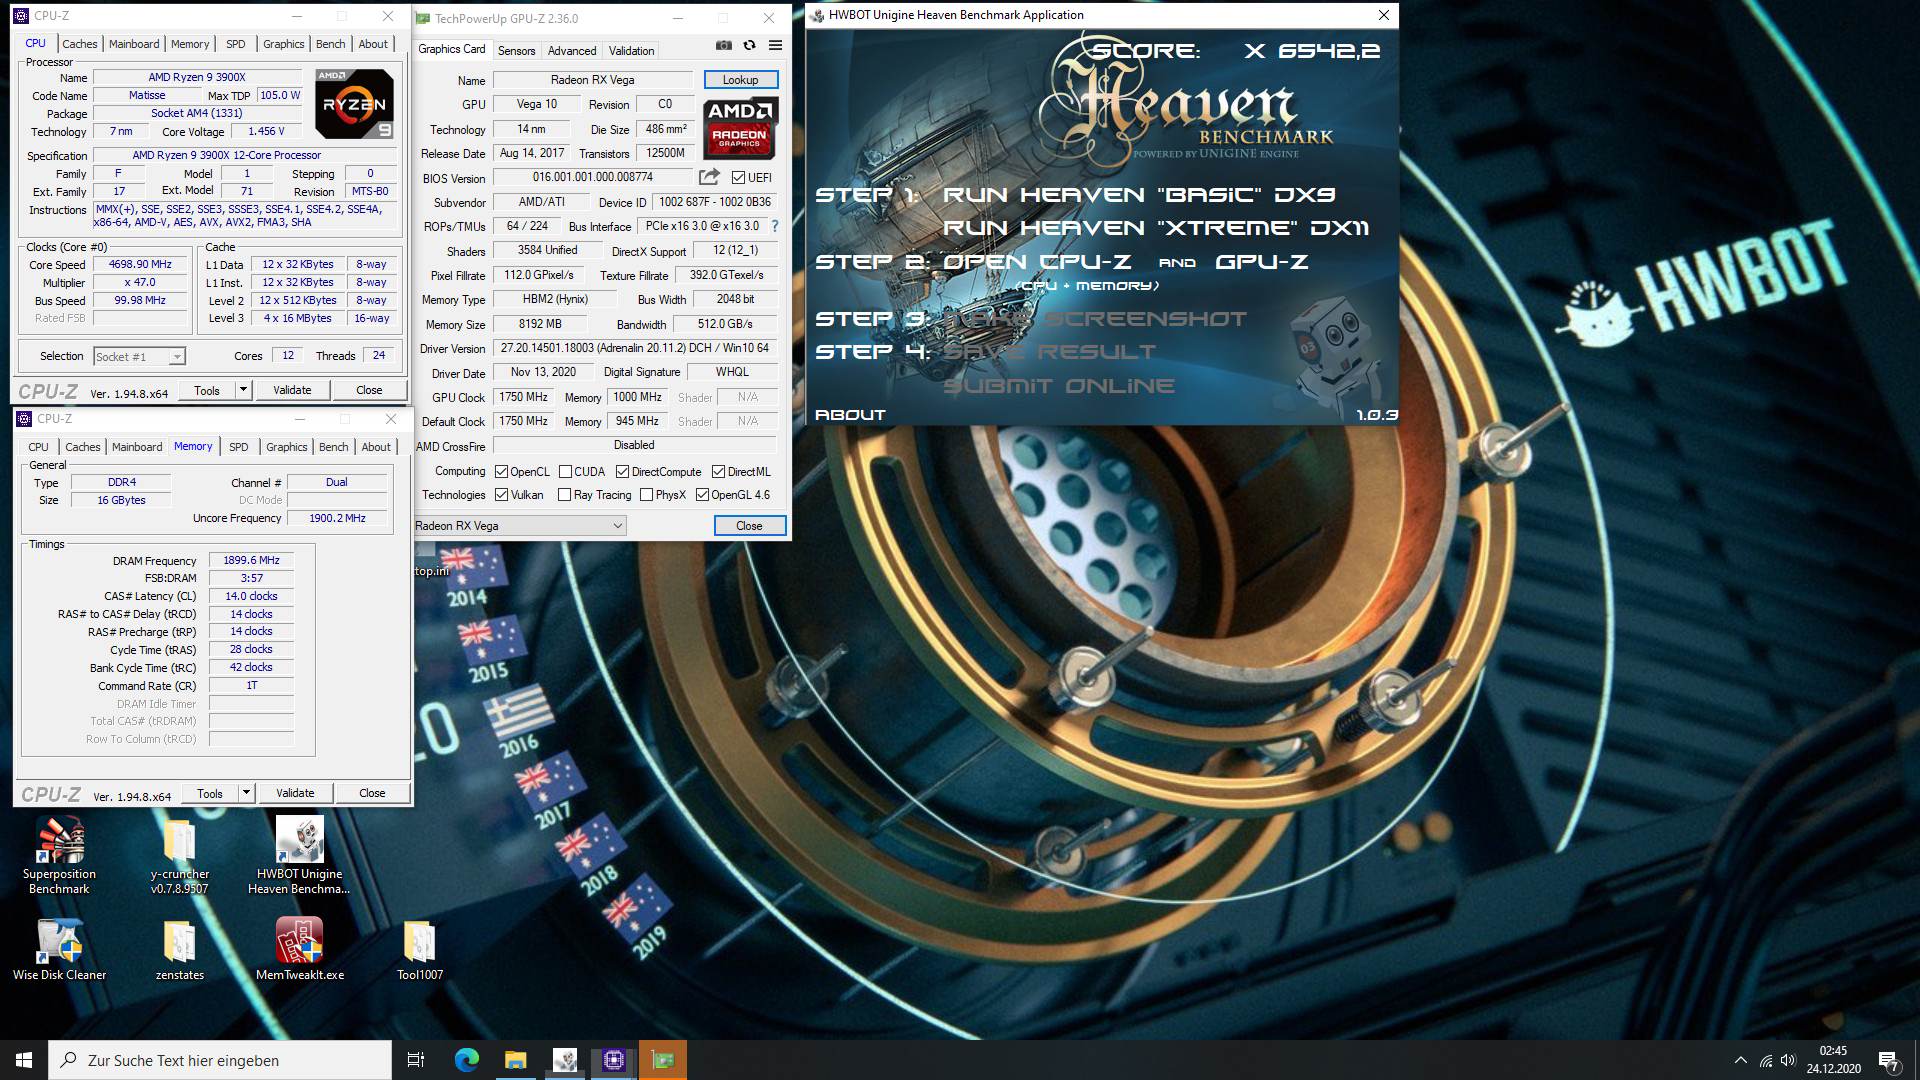This screenshot has height=1080, width=1920.
Task: Open zenstates folder on desktop
Action: 180,949
